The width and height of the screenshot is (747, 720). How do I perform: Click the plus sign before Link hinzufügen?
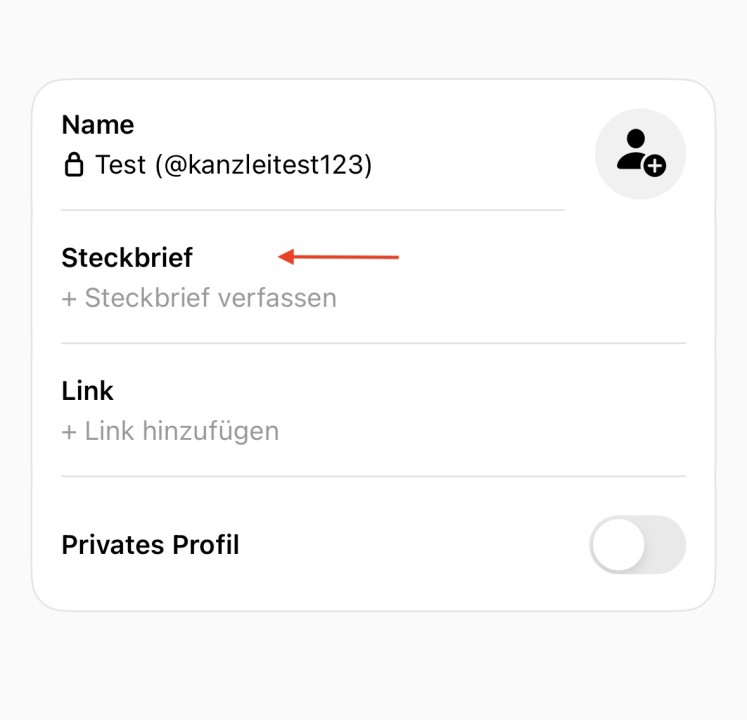click(x=69, y=431)
